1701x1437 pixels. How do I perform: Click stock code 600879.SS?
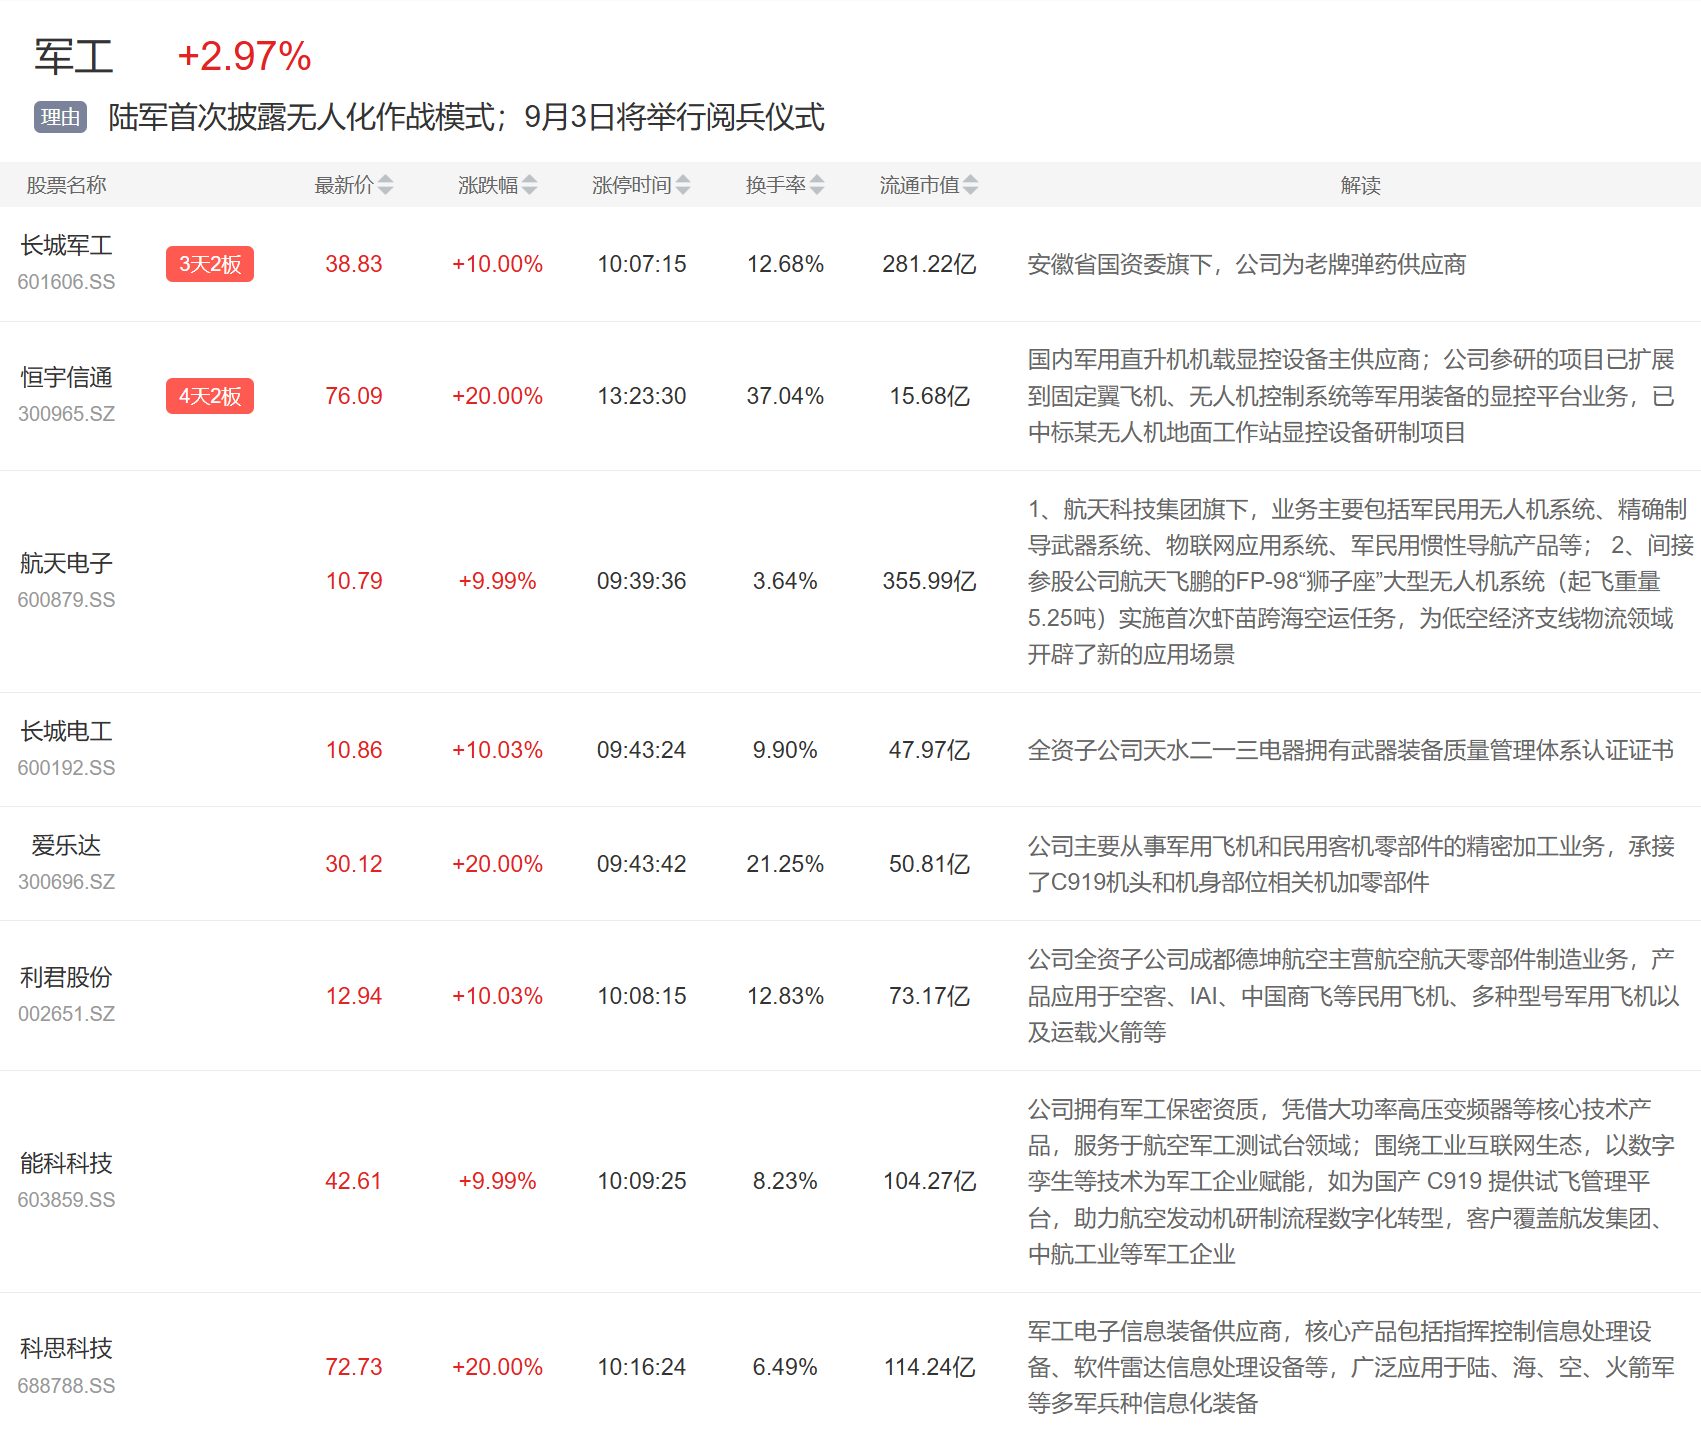point(66,600)
